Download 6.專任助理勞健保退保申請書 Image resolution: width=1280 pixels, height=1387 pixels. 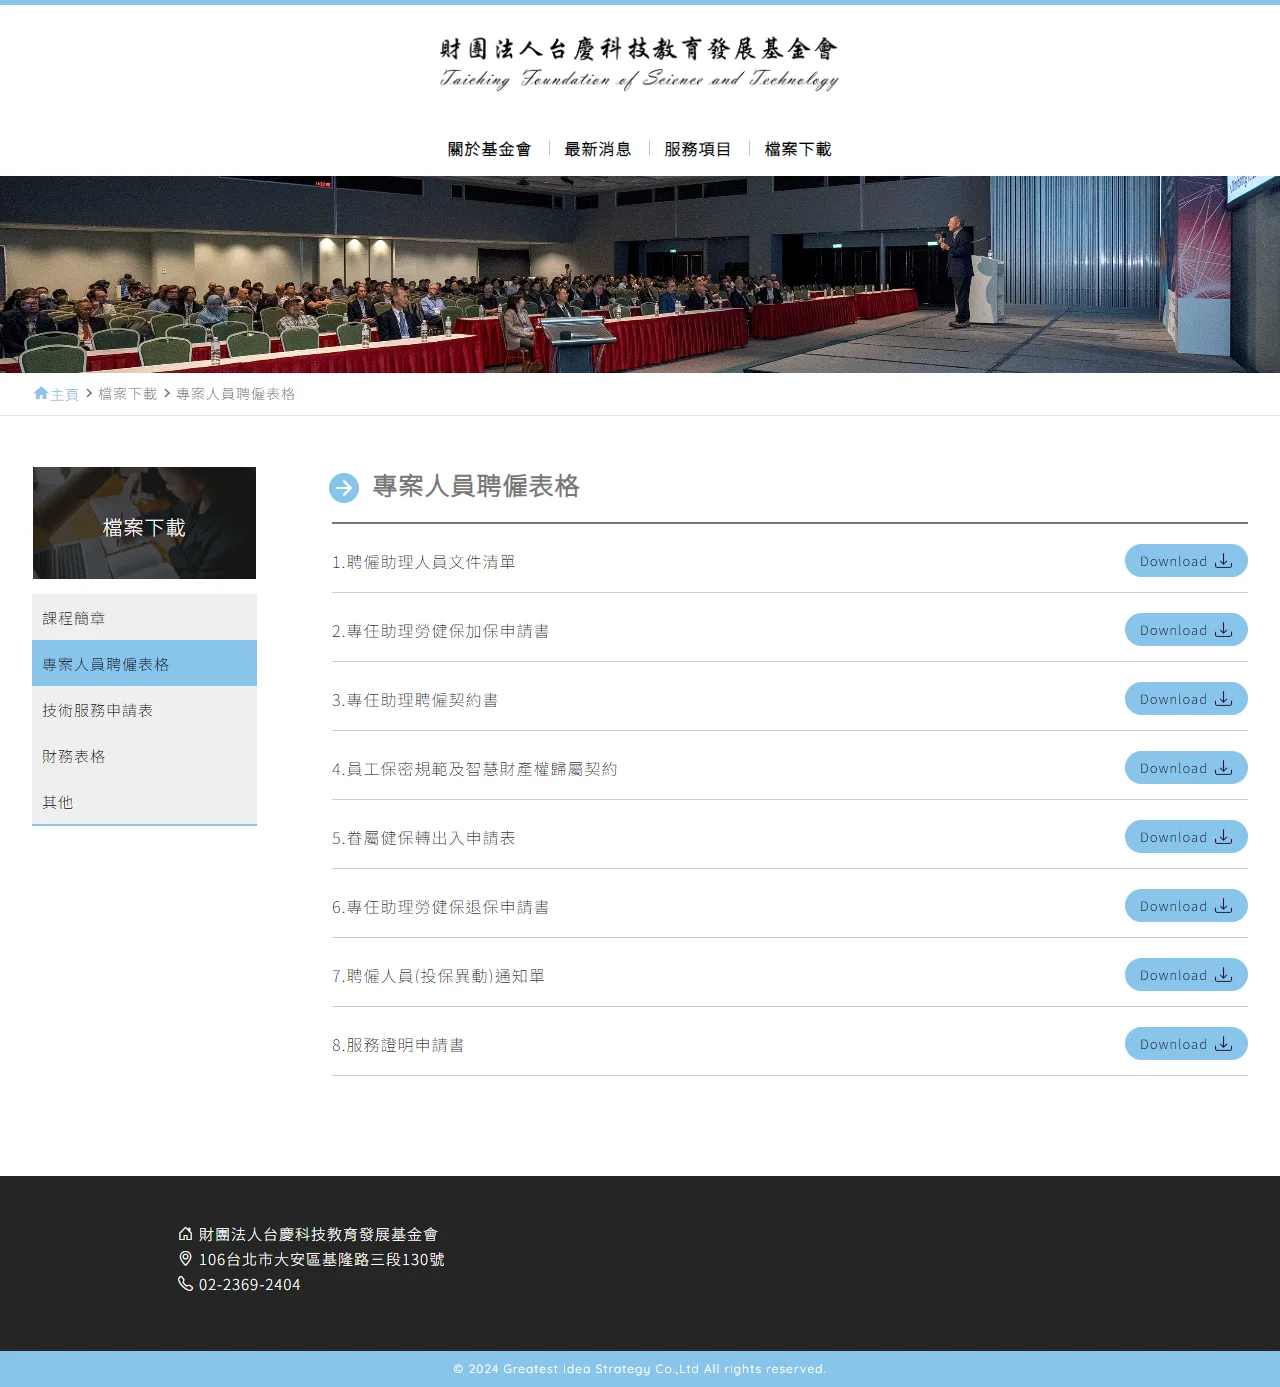(1186, 906)
